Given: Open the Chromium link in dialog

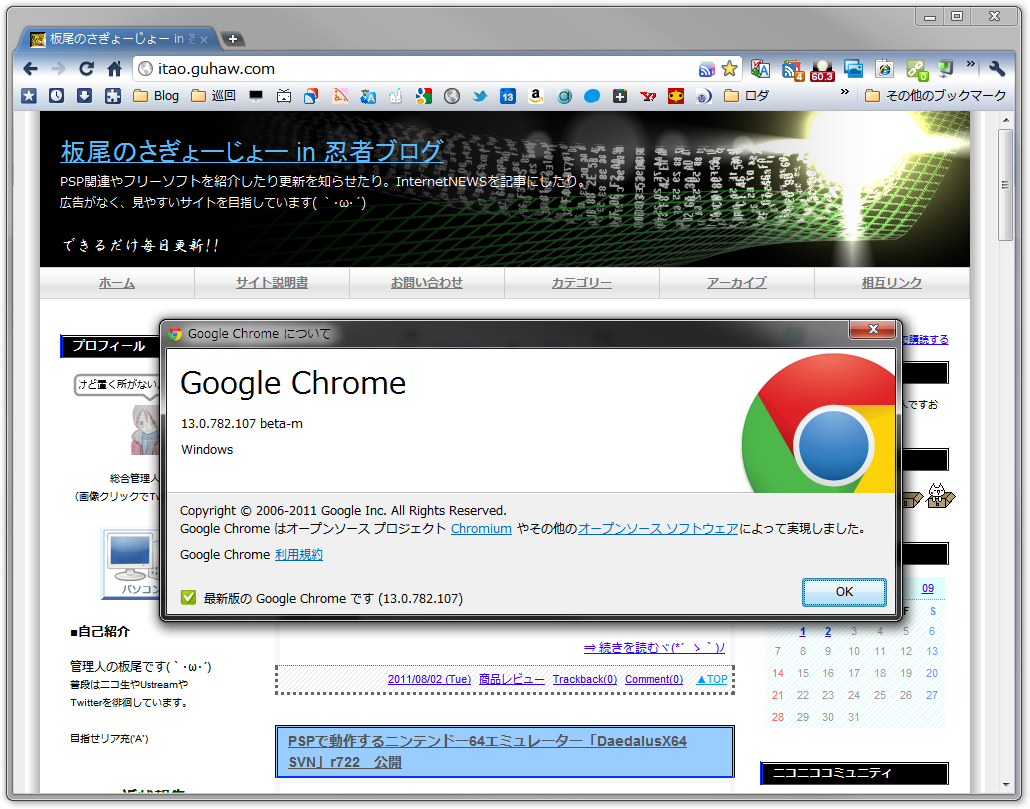Looking at the screenshot, I should (x=481, y=529).
